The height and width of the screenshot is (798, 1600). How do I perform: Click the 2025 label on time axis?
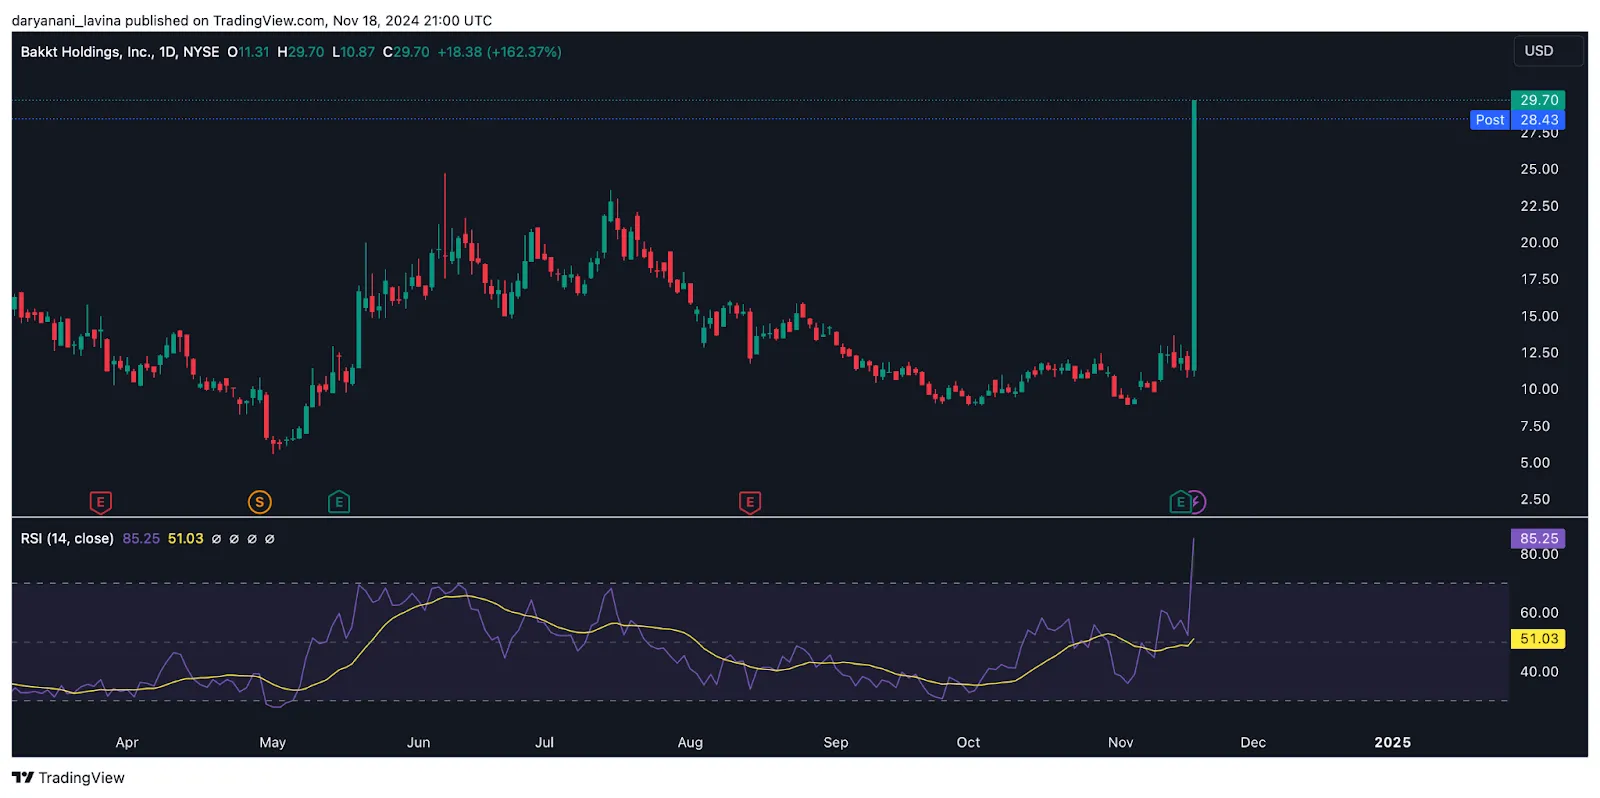click(x=1392, y=742)
